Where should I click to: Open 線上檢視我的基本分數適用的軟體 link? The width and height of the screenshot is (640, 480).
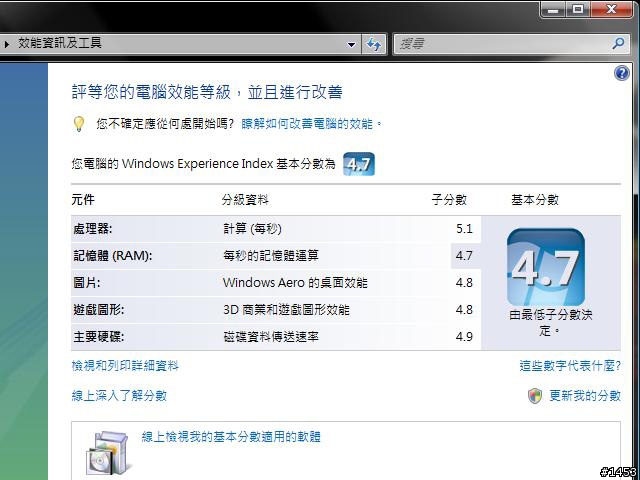pyautogui.click(x=231, y=437)
